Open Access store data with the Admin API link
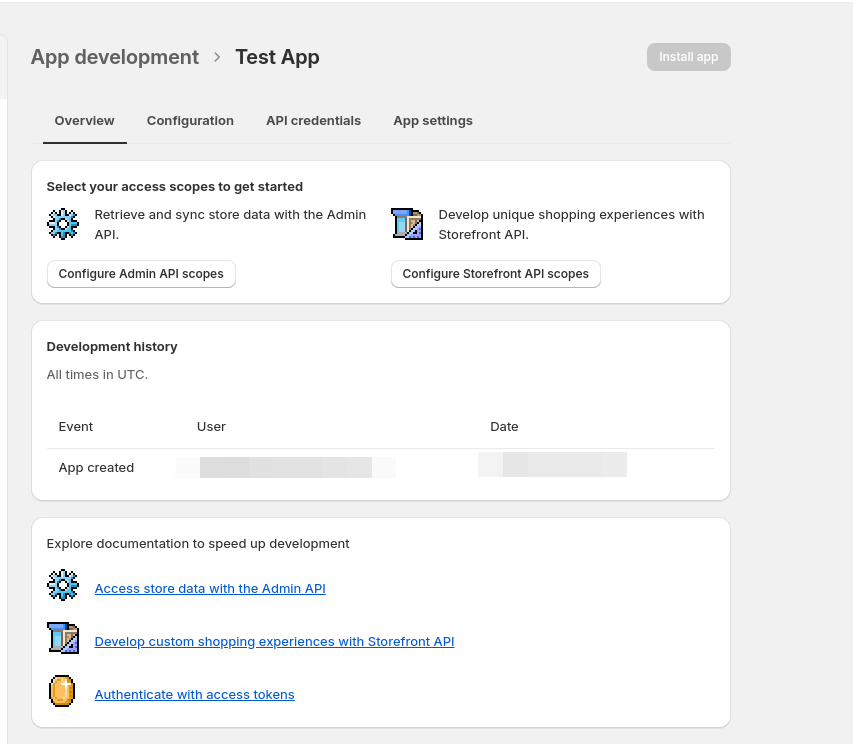 point(210,589)
